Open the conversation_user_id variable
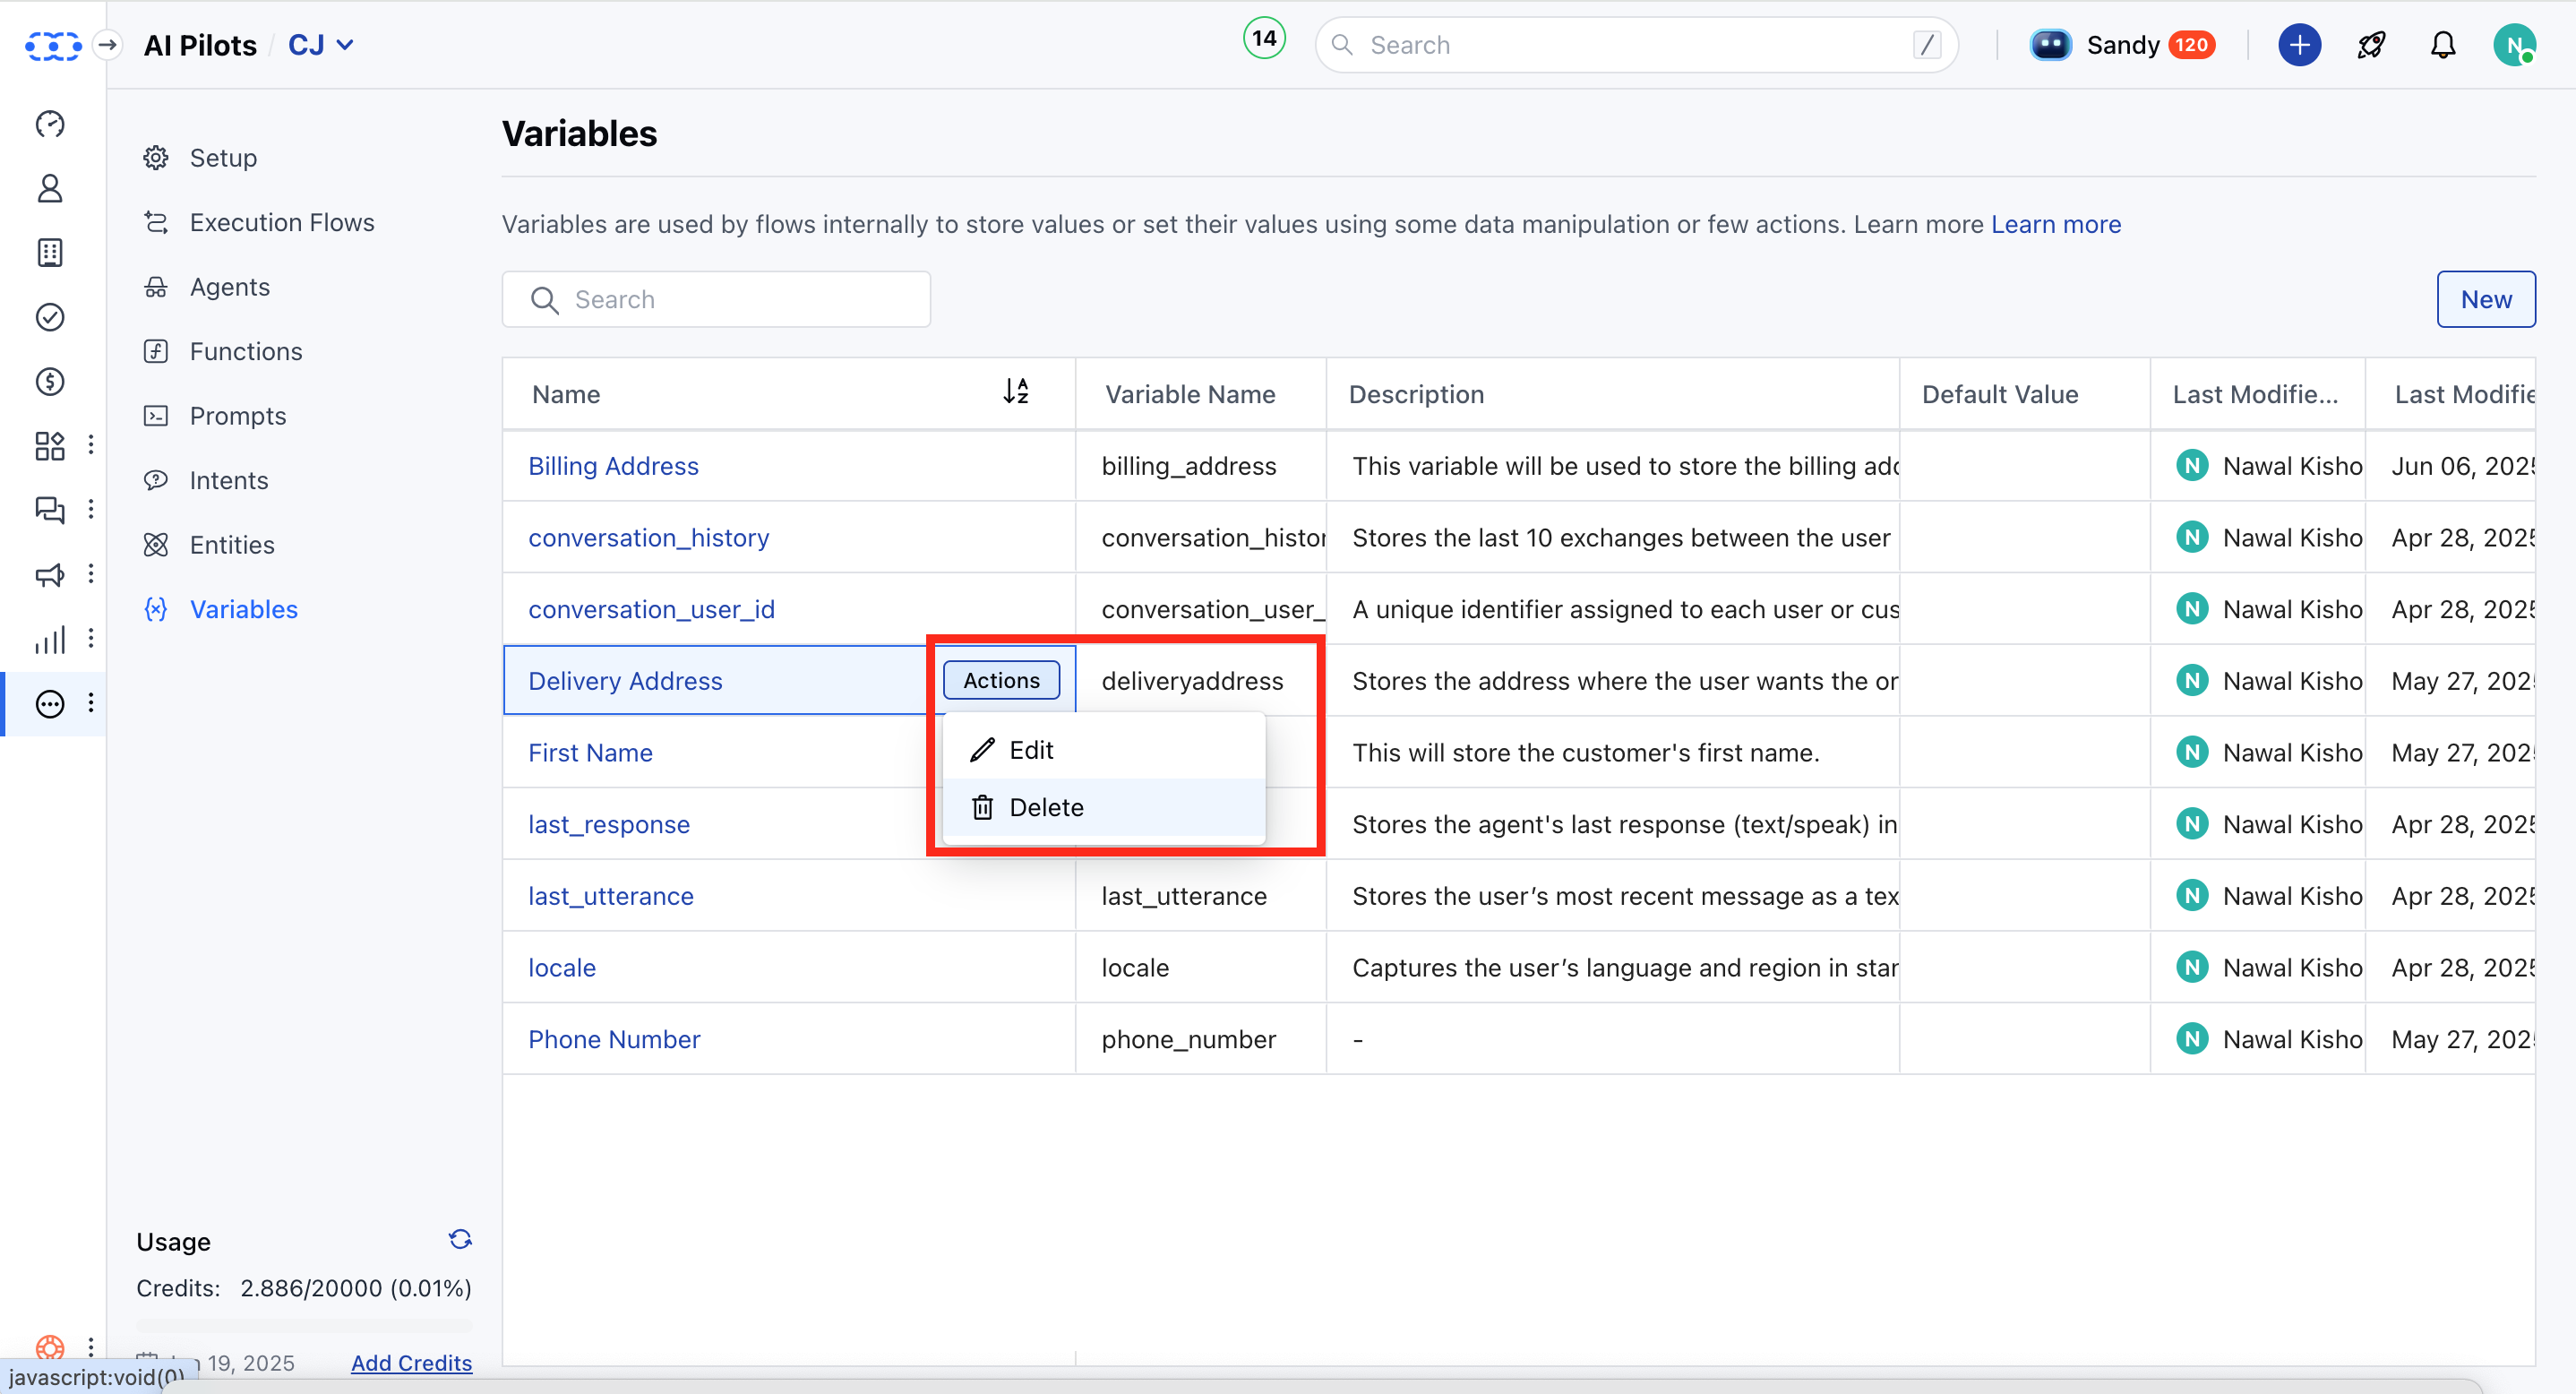Image resolution: width=2576 pixels, height=1394 pixels. point(651,609)
